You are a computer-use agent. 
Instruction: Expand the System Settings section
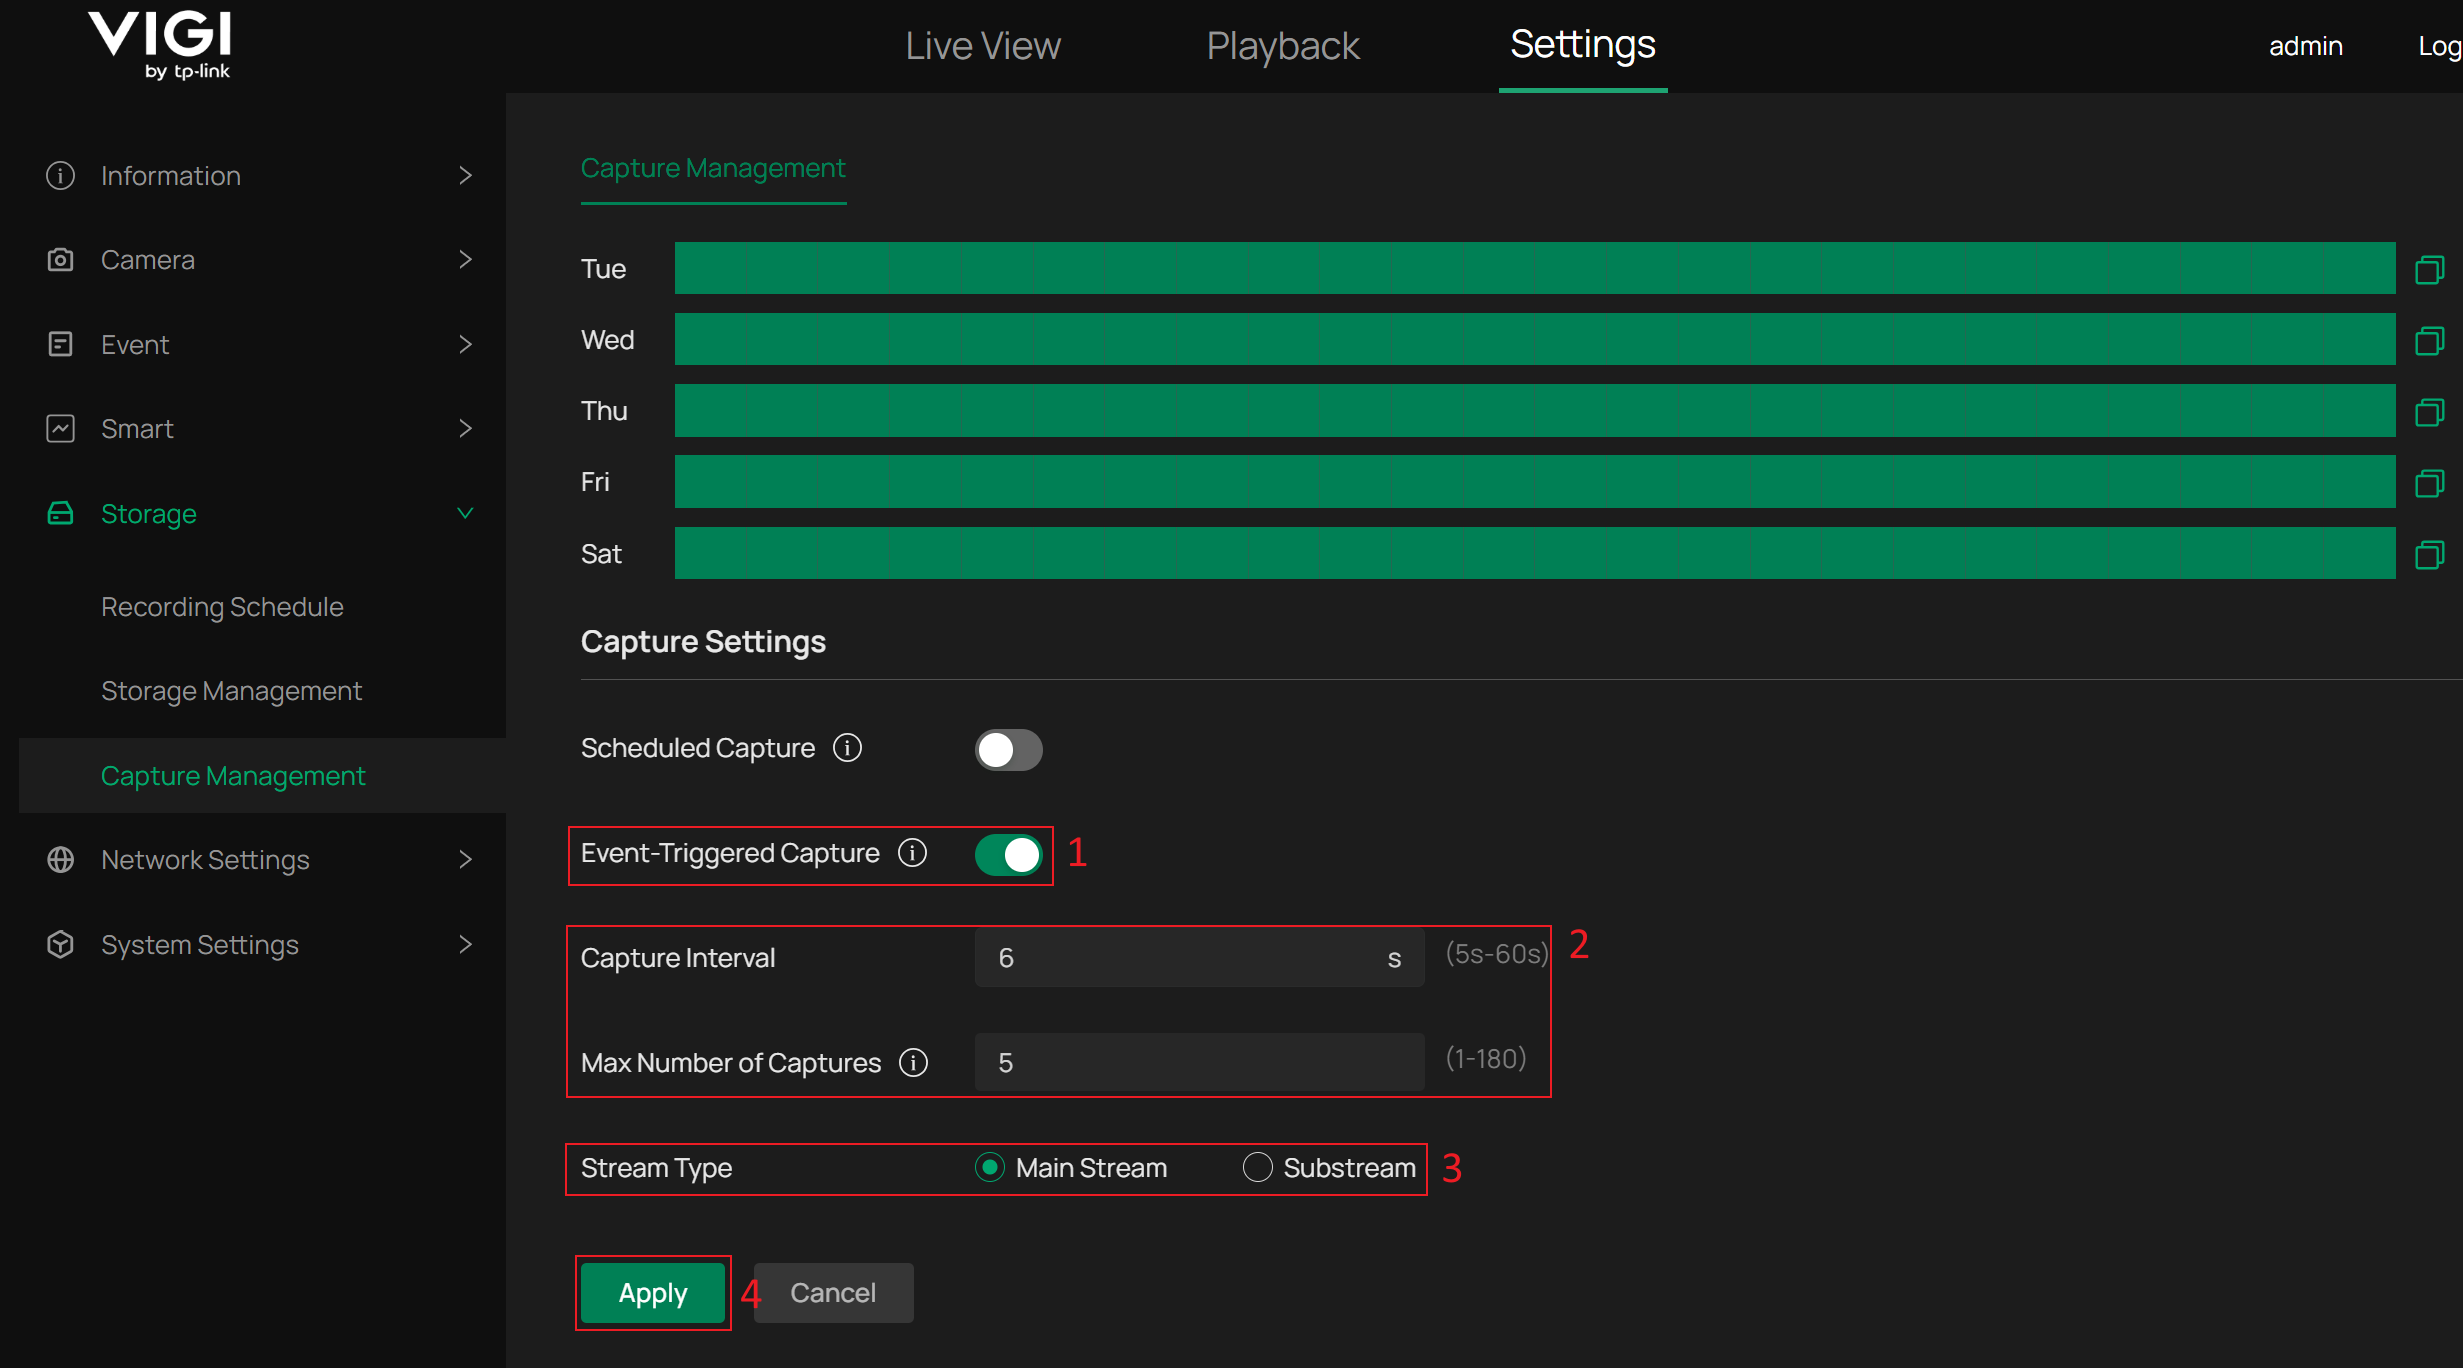pos(465,944)
